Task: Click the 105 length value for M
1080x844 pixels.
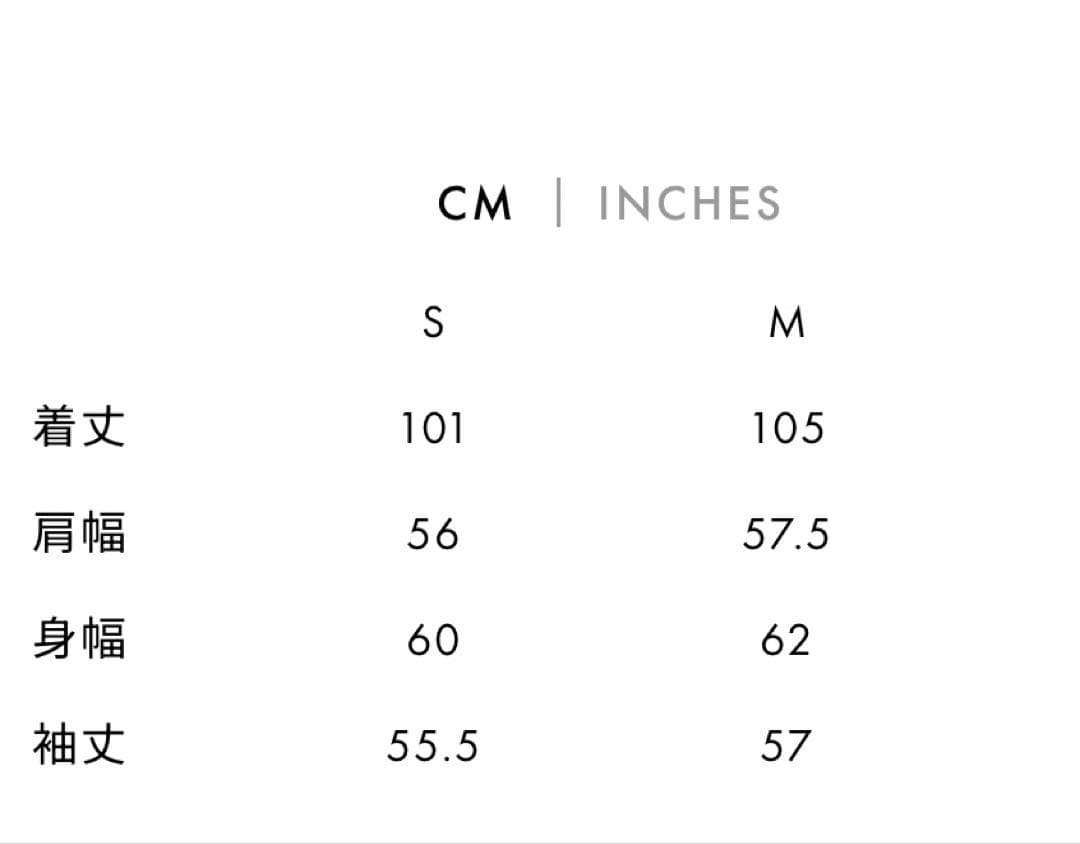Action: pyautogui.click(x=788, y=429)
